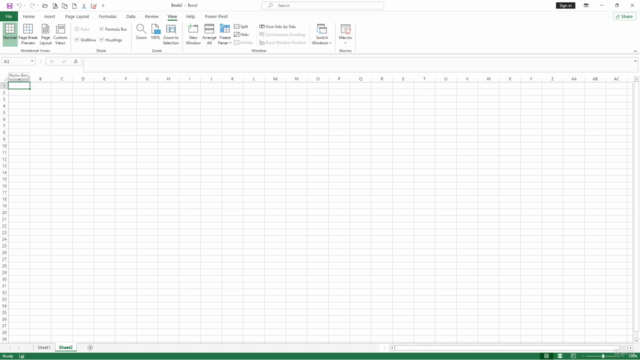
Task: Open the Power Pivot tab
Action: (x=216, y=16)
